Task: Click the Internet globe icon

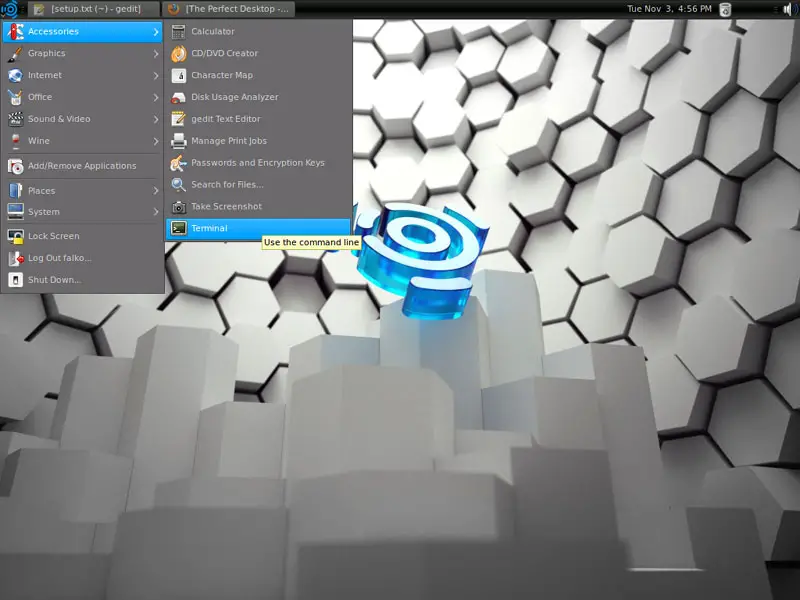Action: (x=15, y=76)
